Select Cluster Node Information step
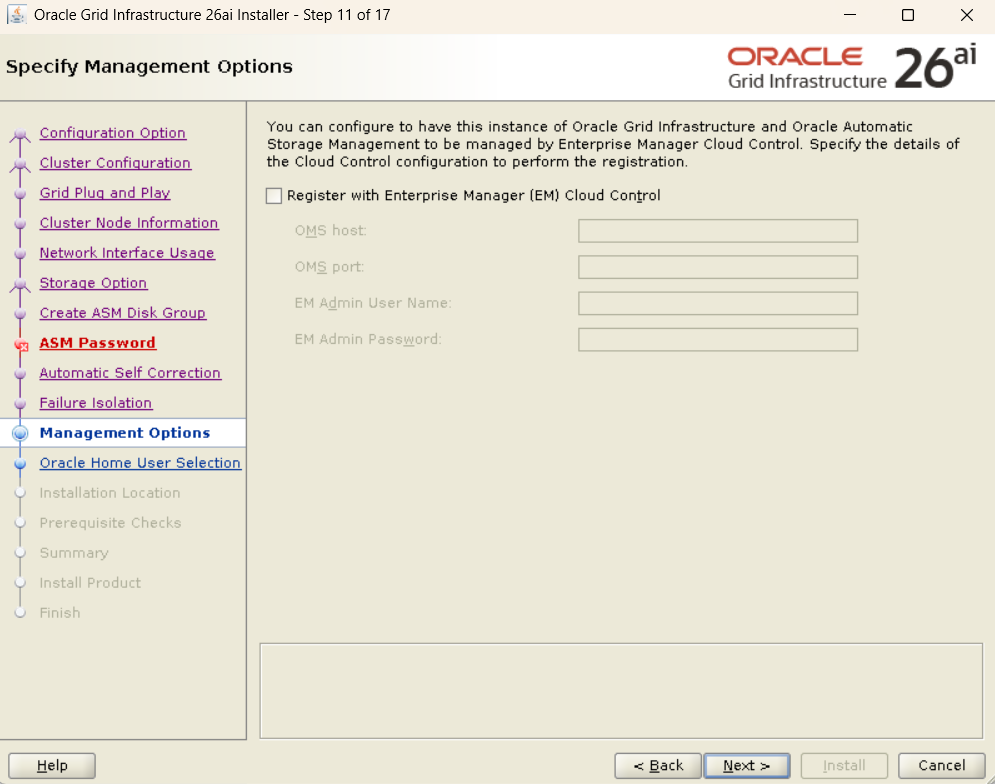Image resolution: width=995 pixels, height=784 pixels. tap(129, 223)
